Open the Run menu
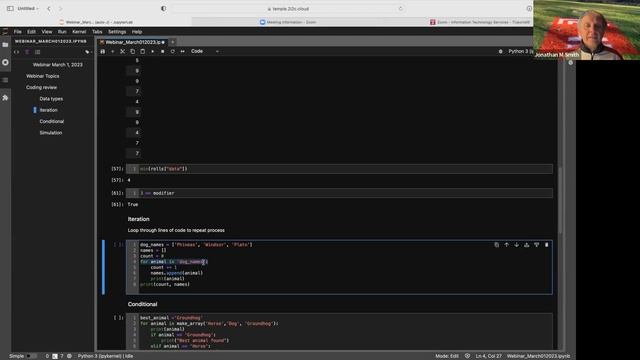 coord(62,32)
